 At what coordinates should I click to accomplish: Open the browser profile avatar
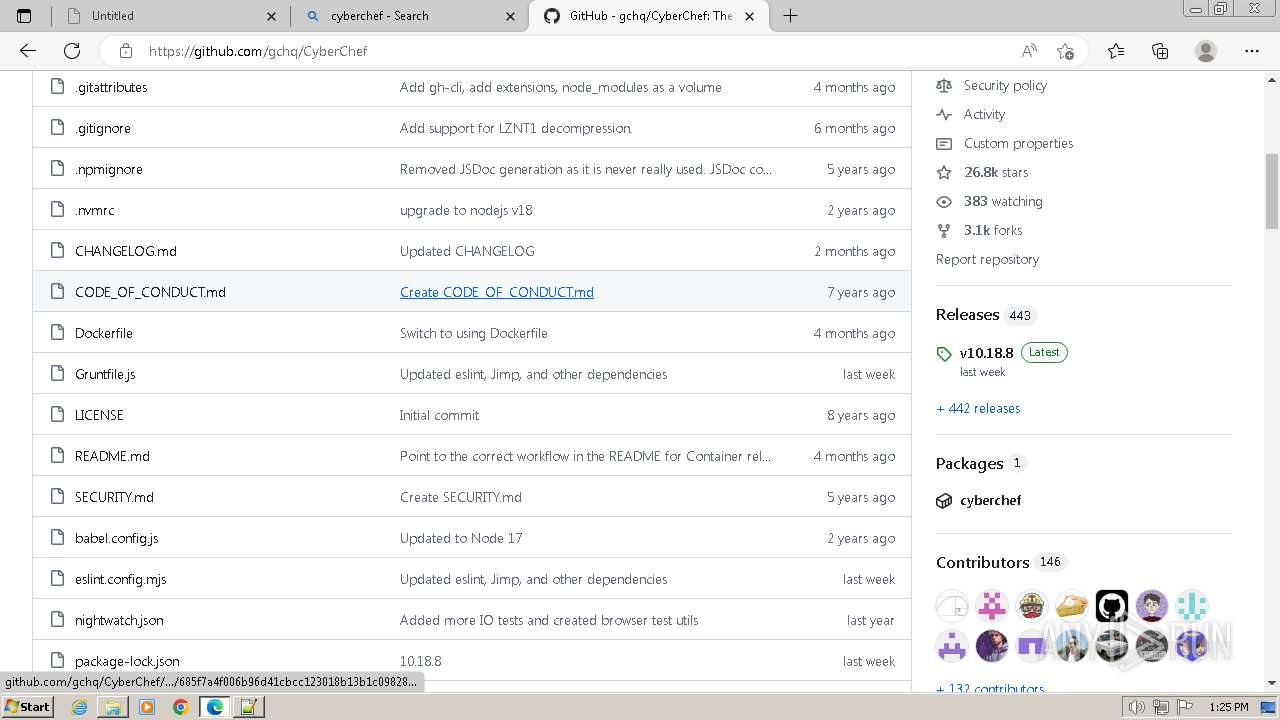(x=1206, y=51)
